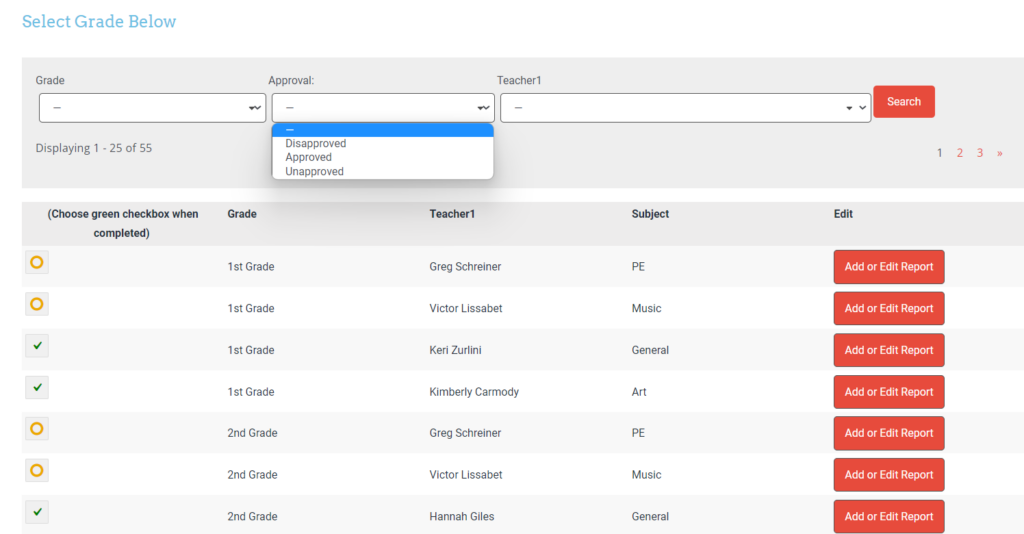
Task: Open the Grade dropdown
Action: pyautogui.click(x=152, y=108)
